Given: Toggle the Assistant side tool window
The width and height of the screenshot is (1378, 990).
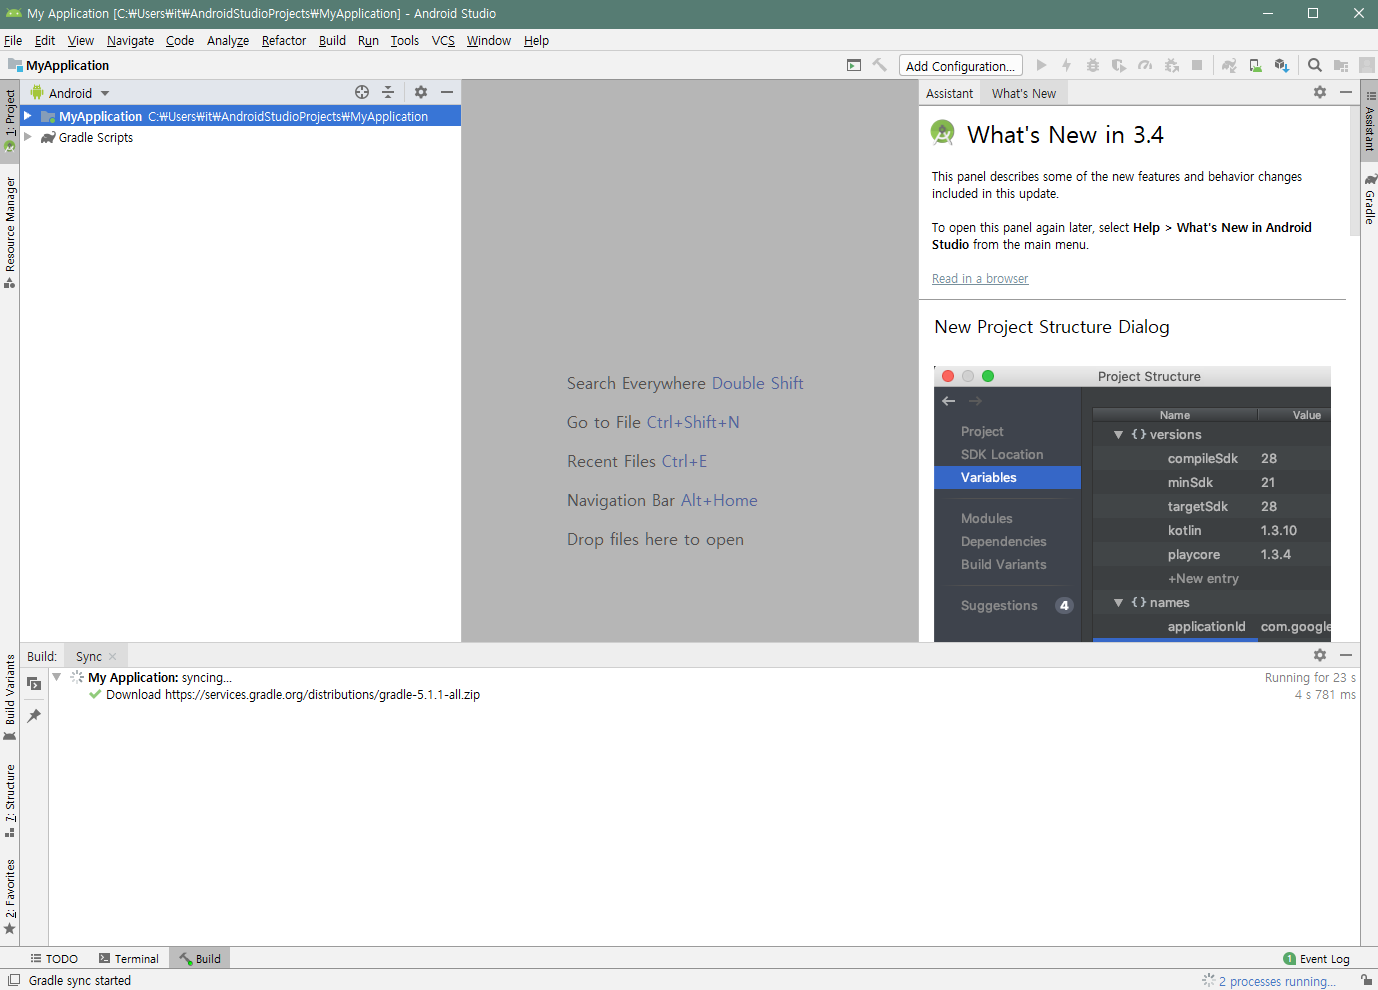Looking at the screenshot, I should coord(1369,122).
